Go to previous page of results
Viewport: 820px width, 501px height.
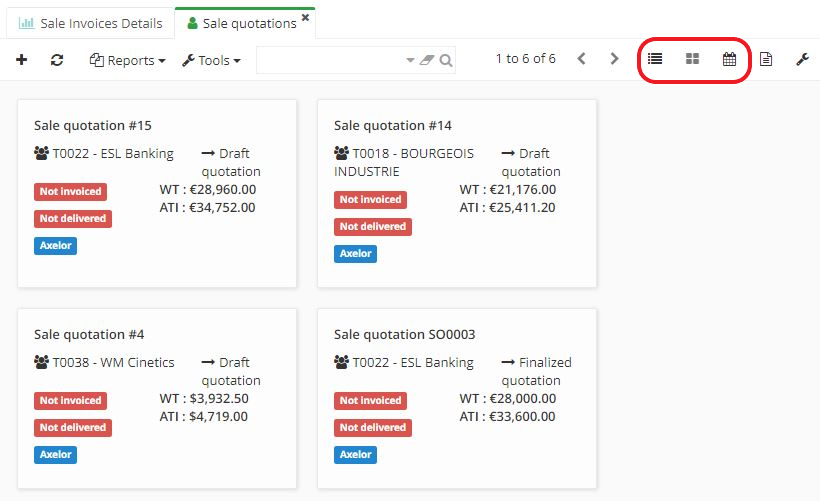(581, 59)
